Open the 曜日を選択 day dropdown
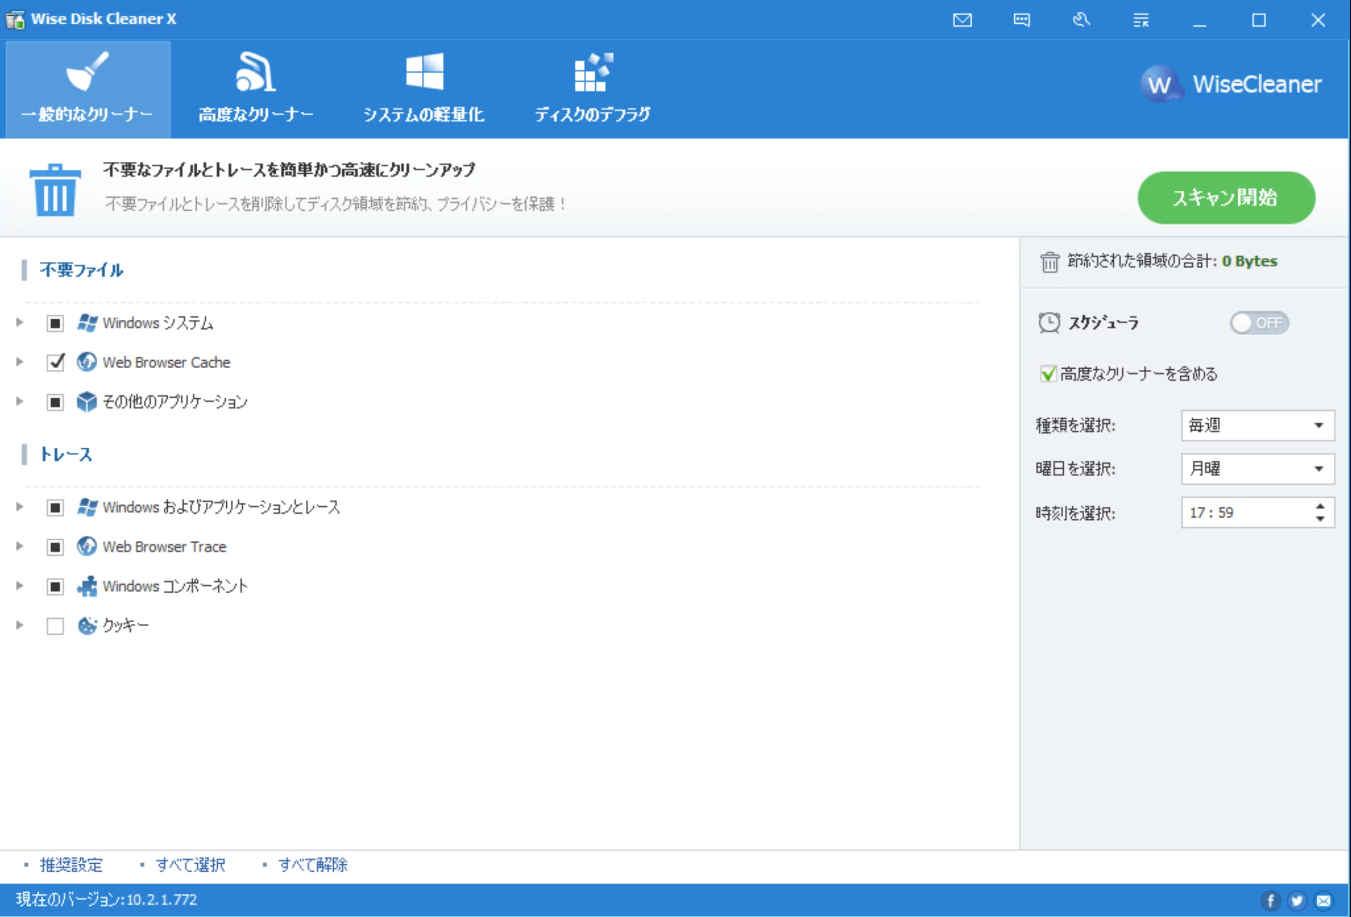1351x917 pixels. (1257, 468)
